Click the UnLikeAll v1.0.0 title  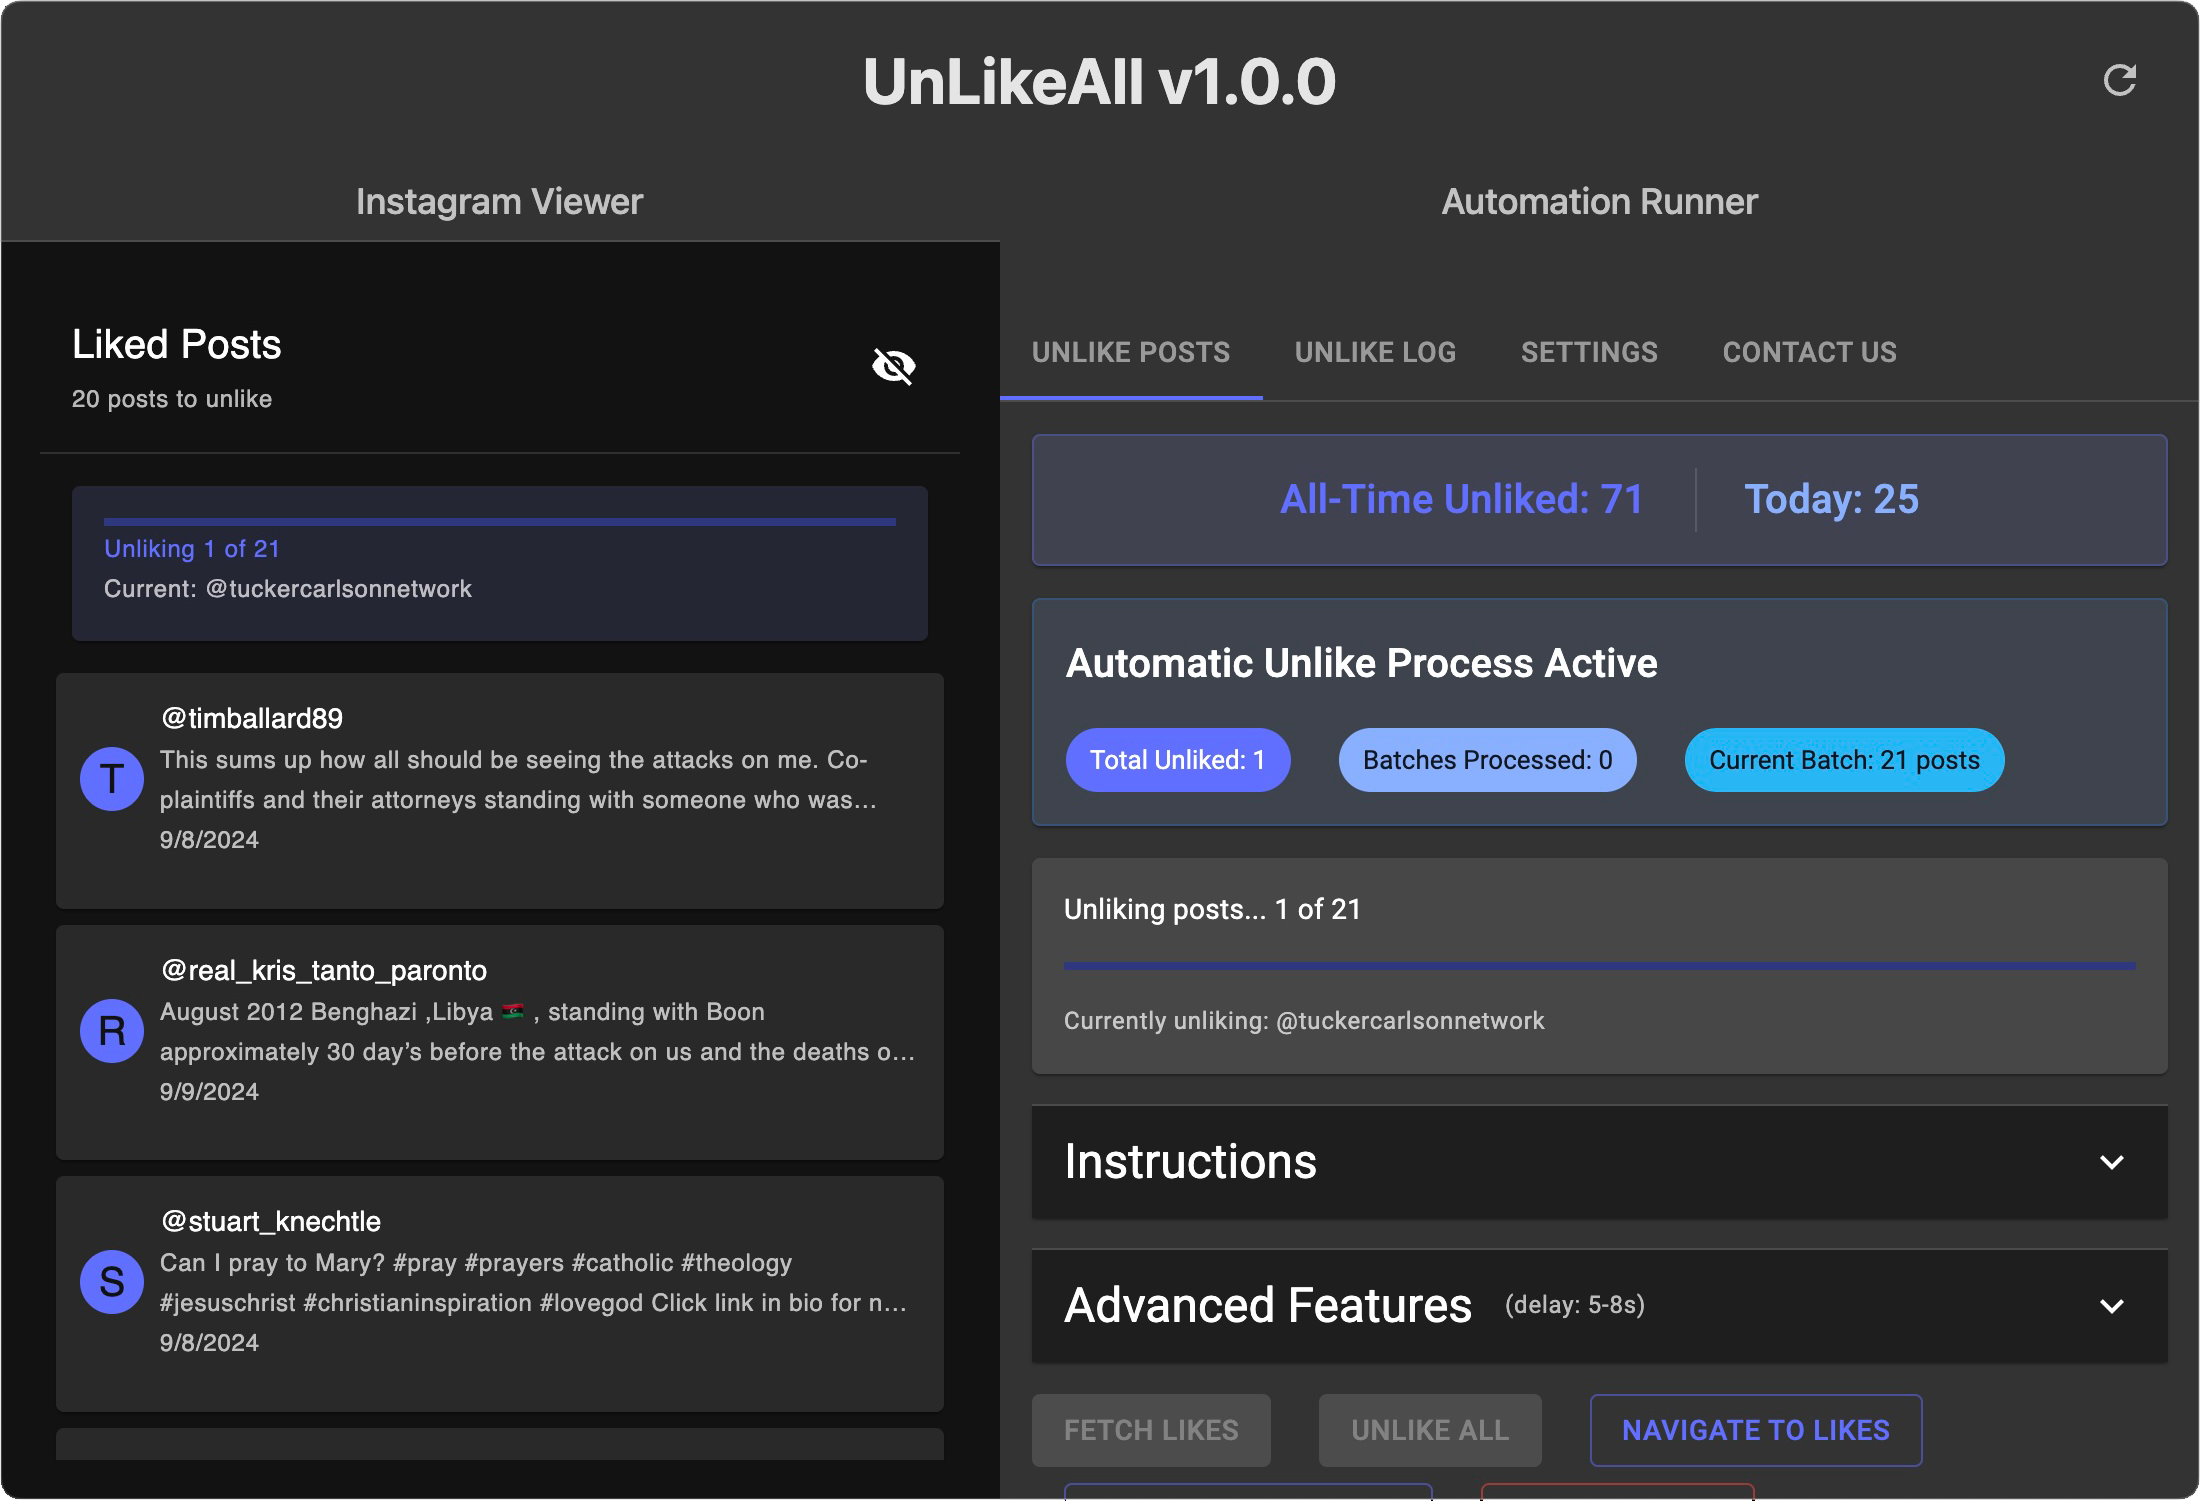(1099, 81)
